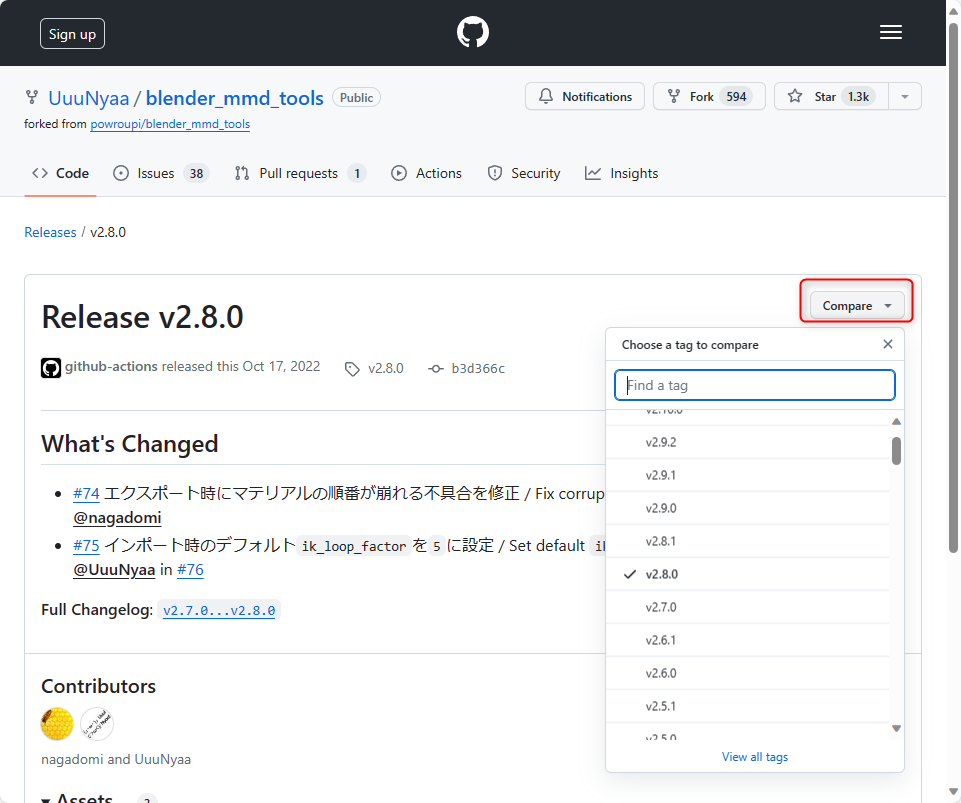
Task: Fork the blender_mmd_tools repository
Action: [x=709, y=96]
